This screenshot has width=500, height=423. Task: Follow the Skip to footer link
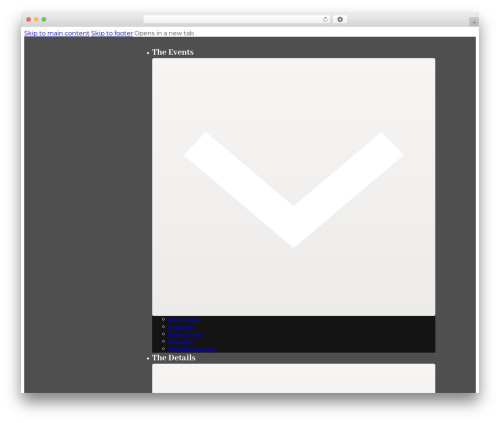112,33
